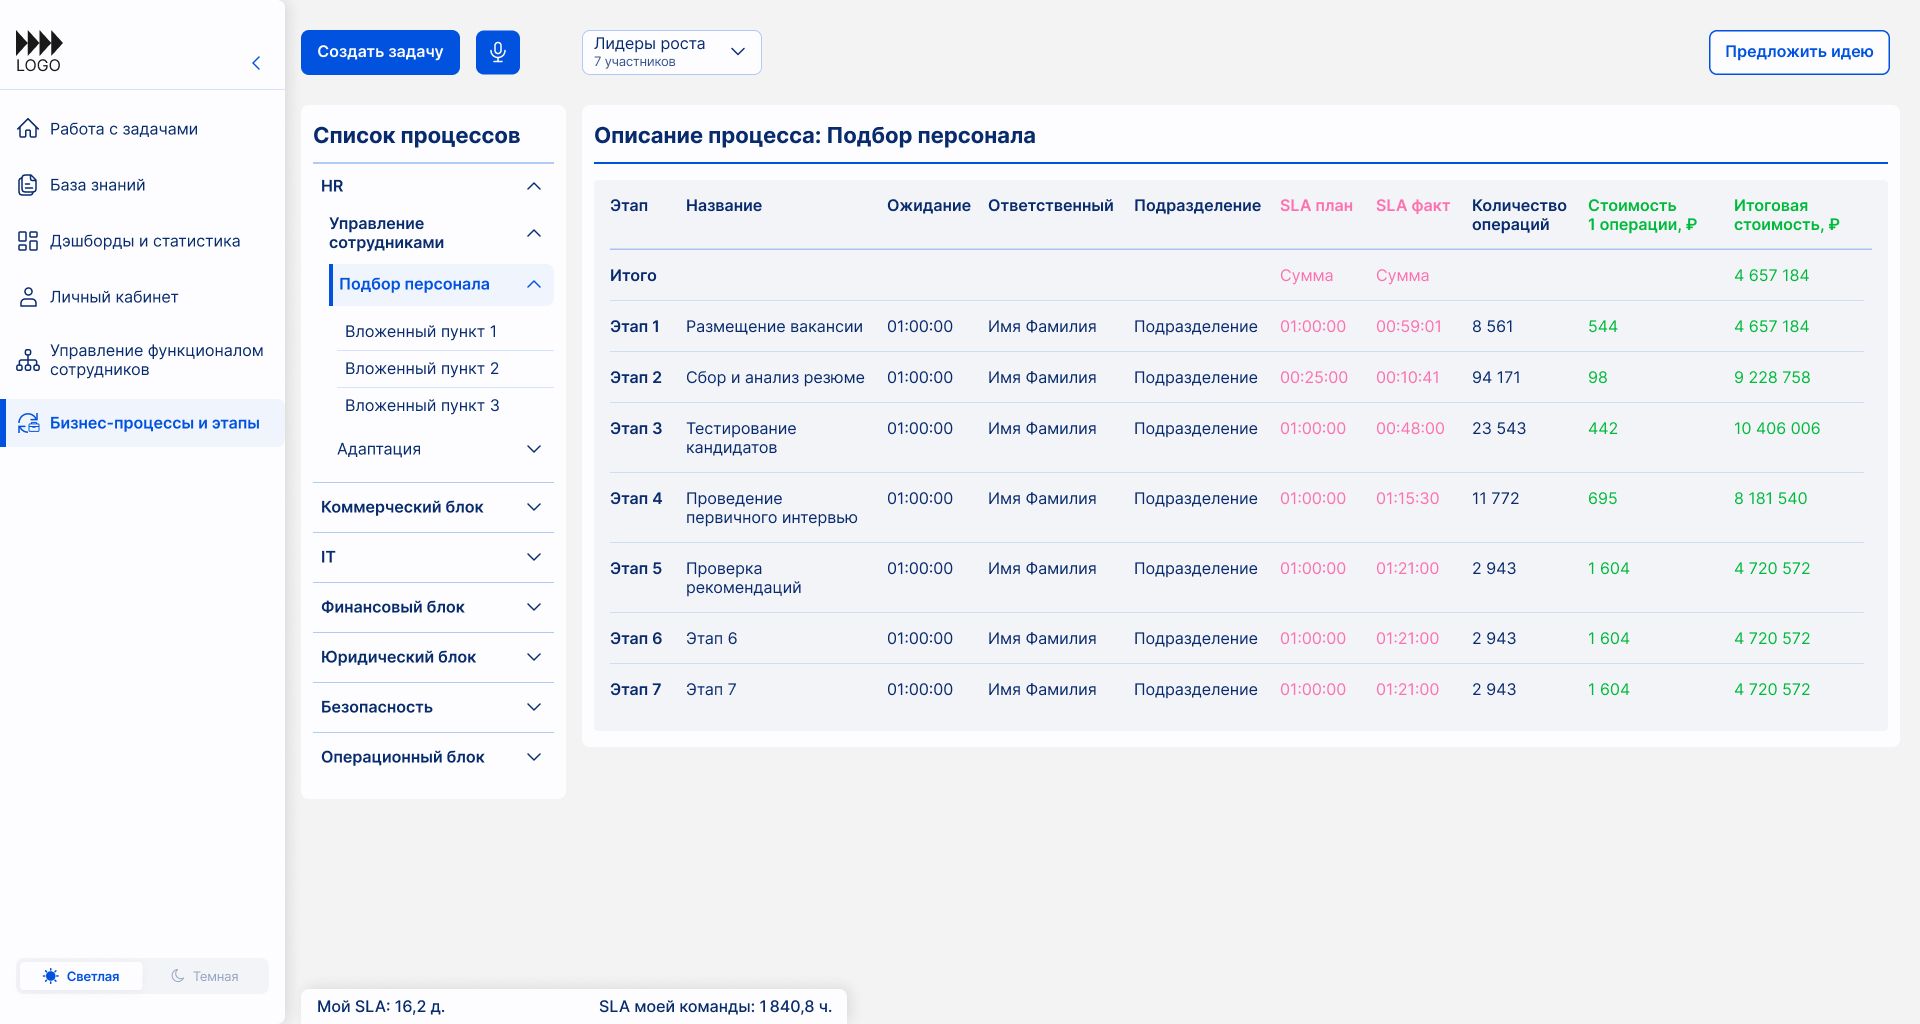Viewport: 1920px width, 1024px height.
Task: Collapse the Подбор персонала tree item
Action: 533,285
